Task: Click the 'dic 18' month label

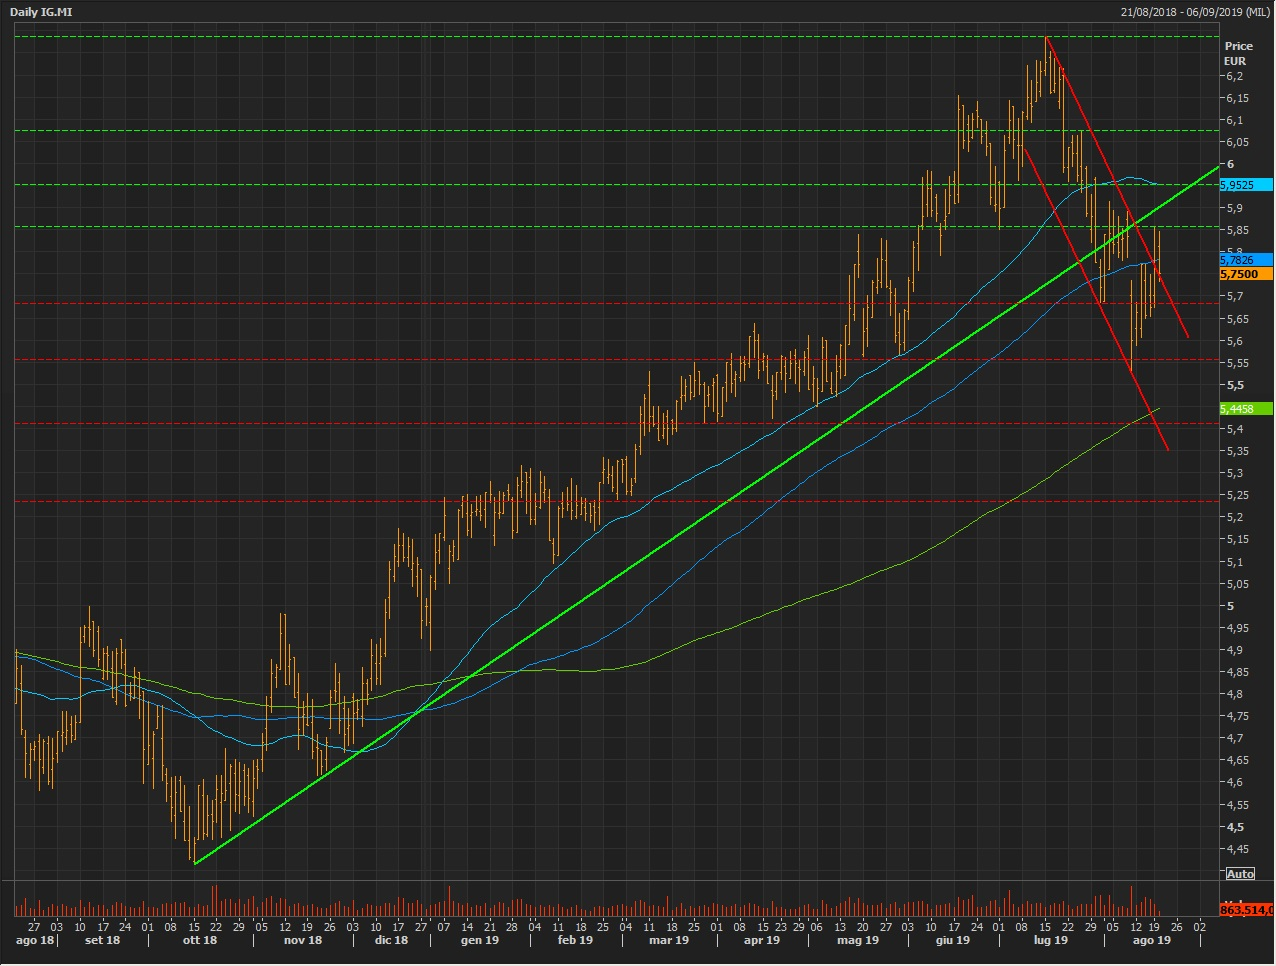Action: 391,940
